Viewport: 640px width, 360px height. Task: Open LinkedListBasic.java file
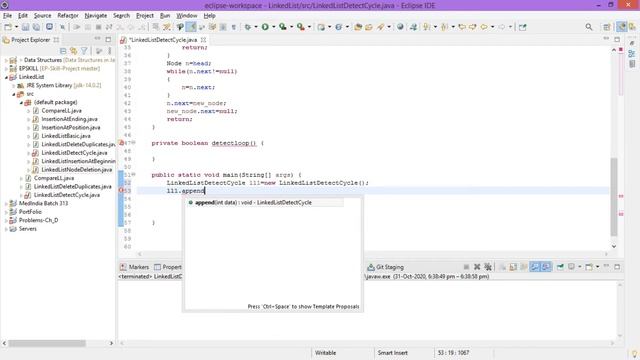(66, 136)
